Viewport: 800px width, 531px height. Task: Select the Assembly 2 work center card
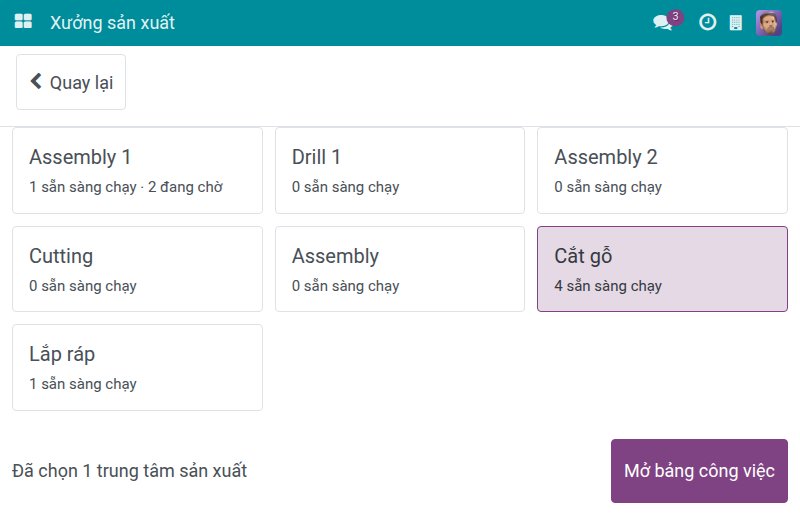[x=662, y=170]
